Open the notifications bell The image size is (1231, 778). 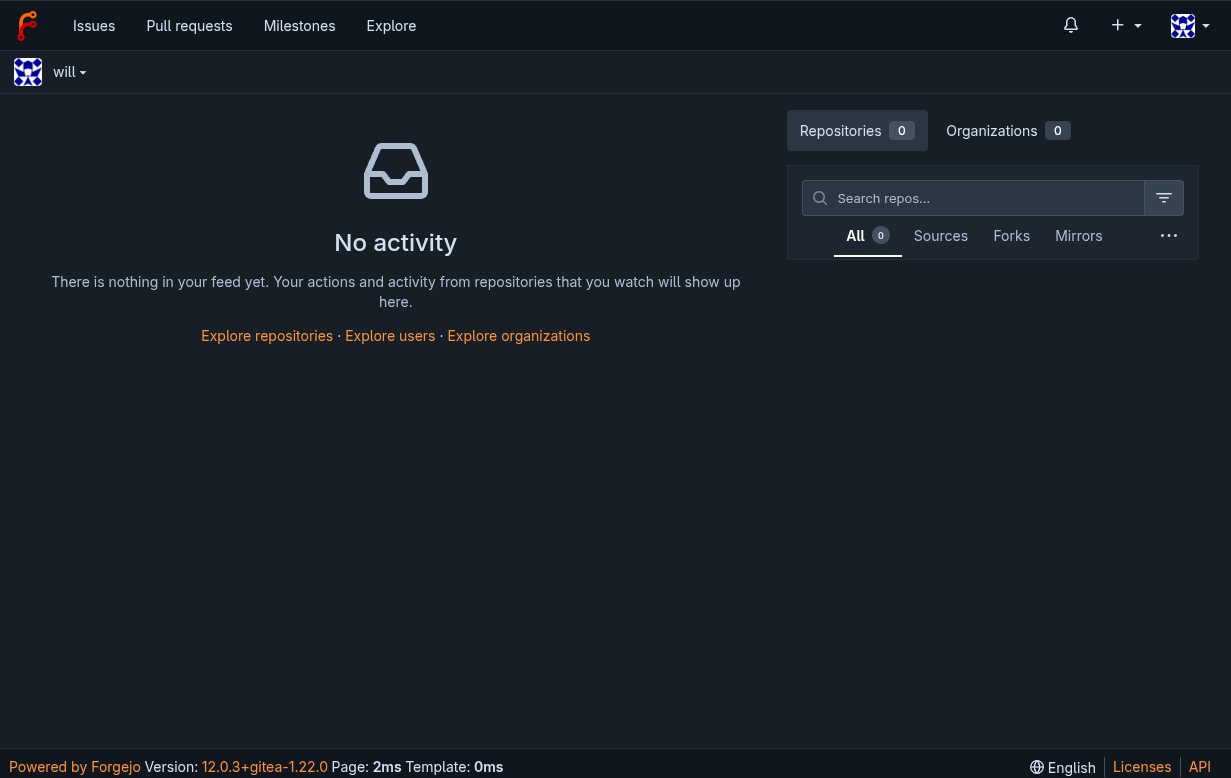tap(1071, 26)
